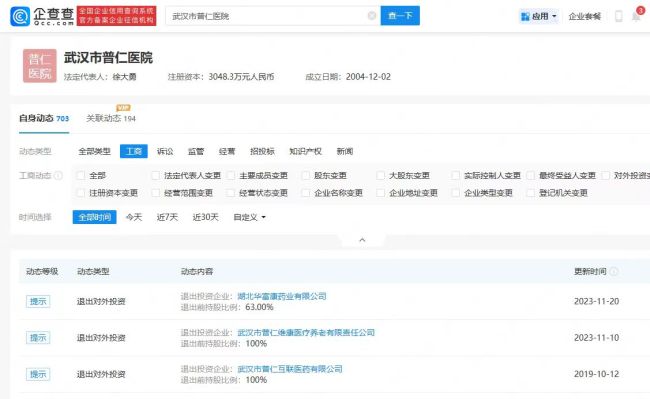
Task: Select the 全部时间 time filter
Action: click(x=95, y=217)
